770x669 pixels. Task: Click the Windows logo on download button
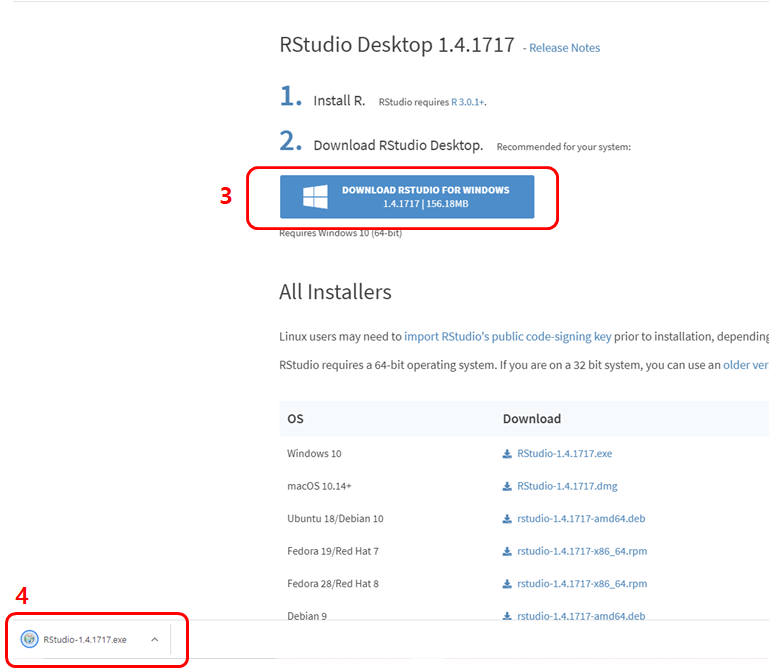click(x=315, y=196)
